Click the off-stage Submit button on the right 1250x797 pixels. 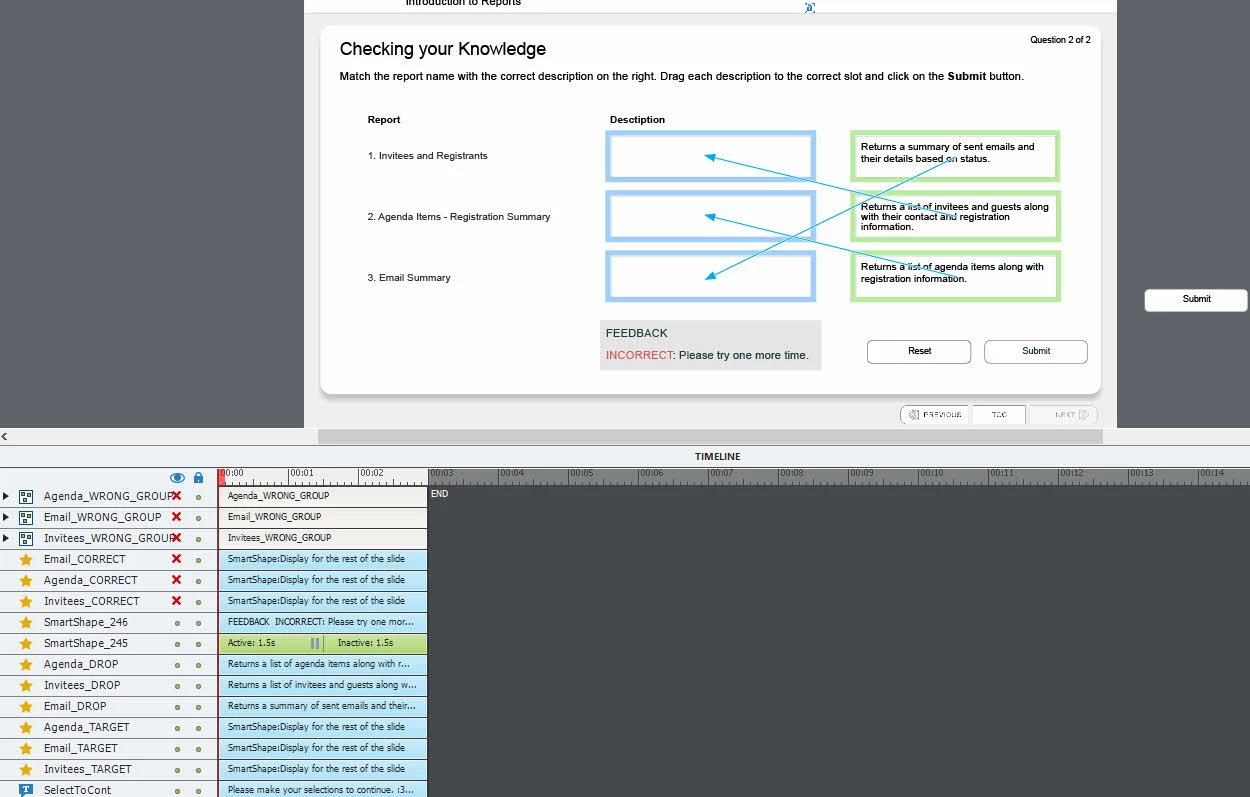(1196, 300)
